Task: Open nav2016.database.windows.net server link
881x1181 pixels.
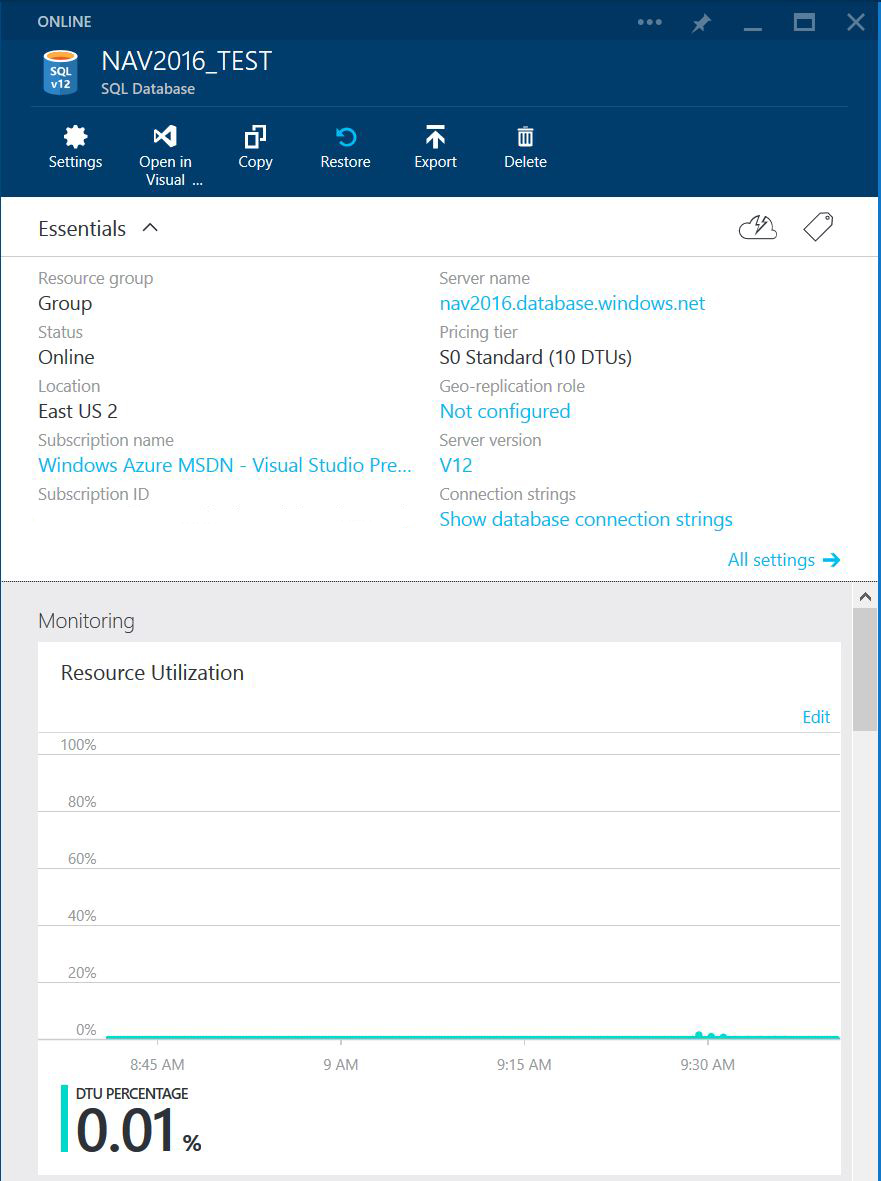Action: [x=572, y=304]
